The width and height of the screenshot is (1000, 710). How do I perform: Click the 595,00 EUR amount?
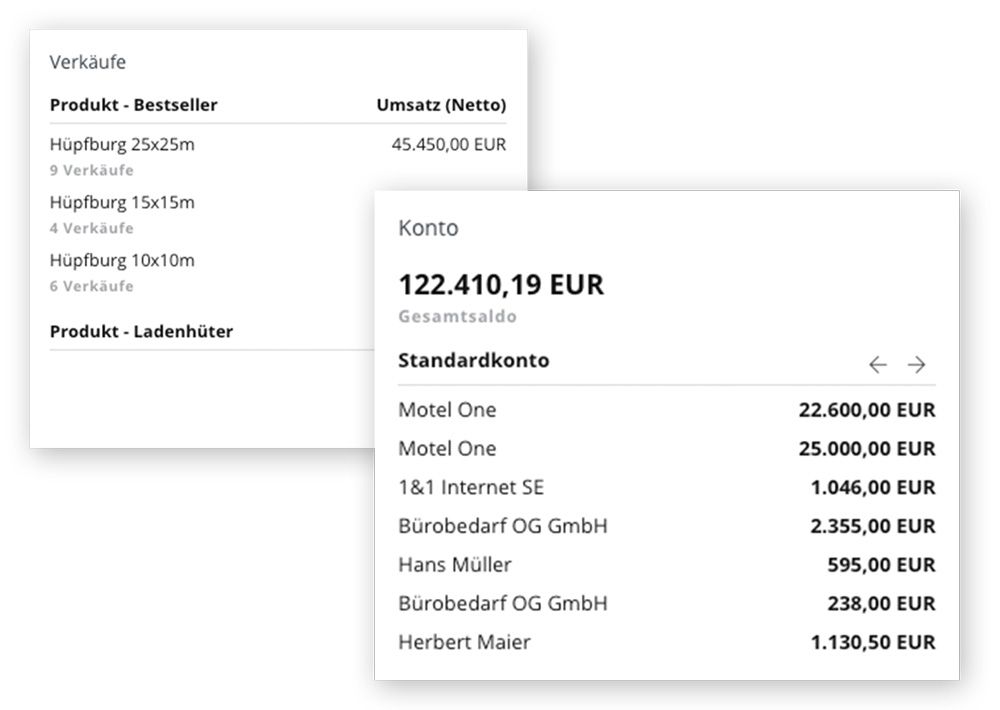click(x=881, y=565)
